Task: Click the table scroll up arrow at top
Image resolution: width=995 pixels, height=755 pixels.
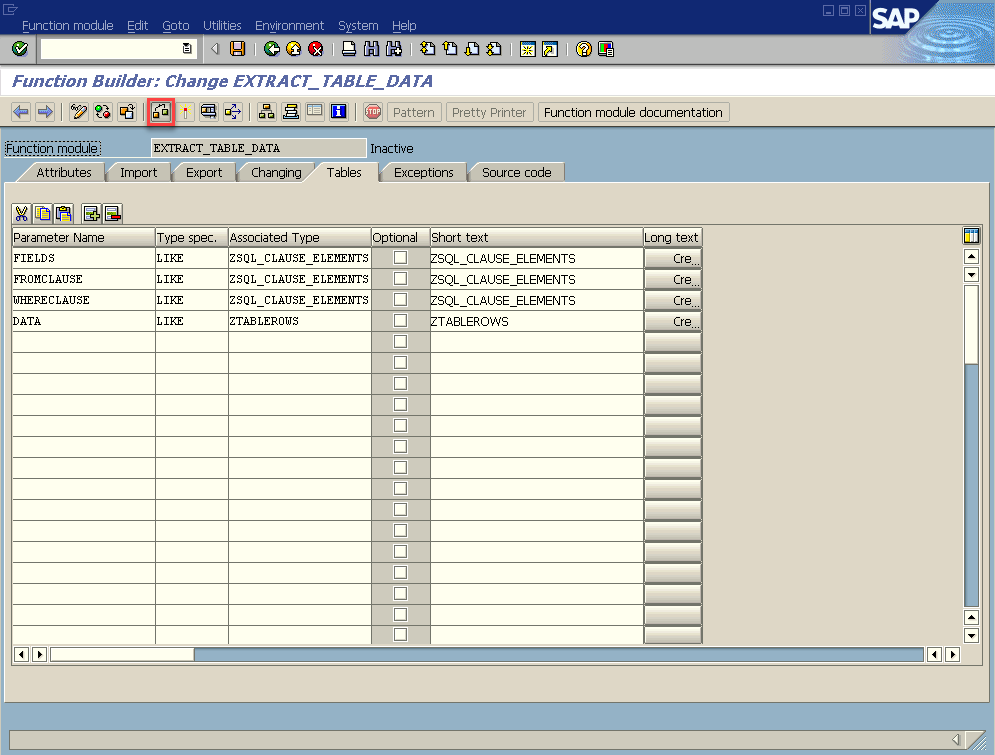Action: 971,256
